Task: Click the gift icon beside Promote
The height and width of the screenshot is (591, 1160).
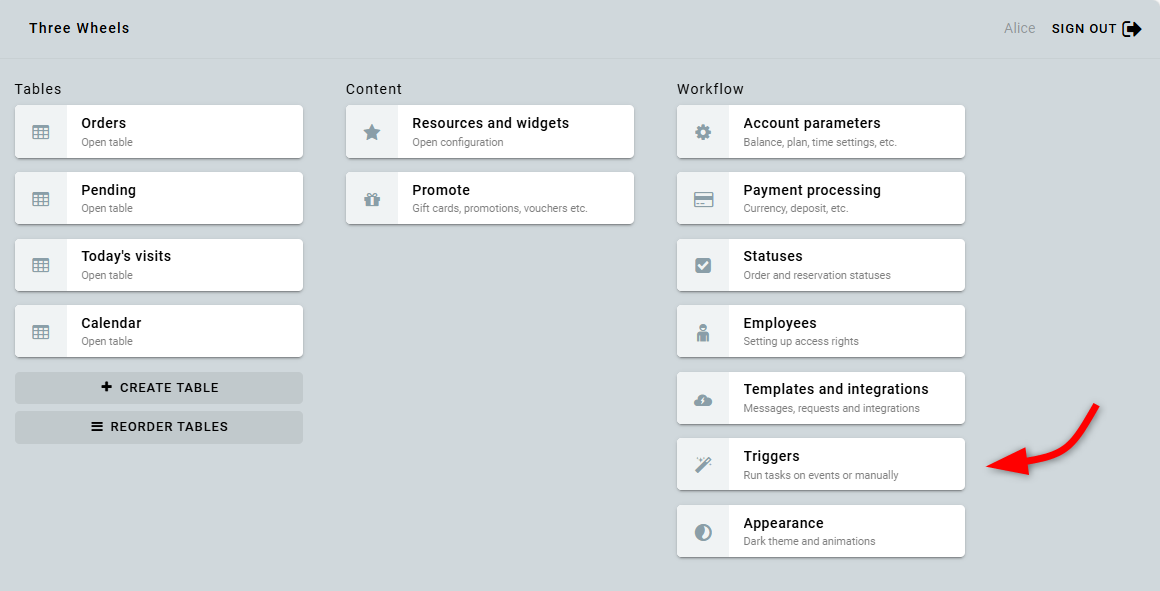Action: pyautogui.click(x=372, y=199)
